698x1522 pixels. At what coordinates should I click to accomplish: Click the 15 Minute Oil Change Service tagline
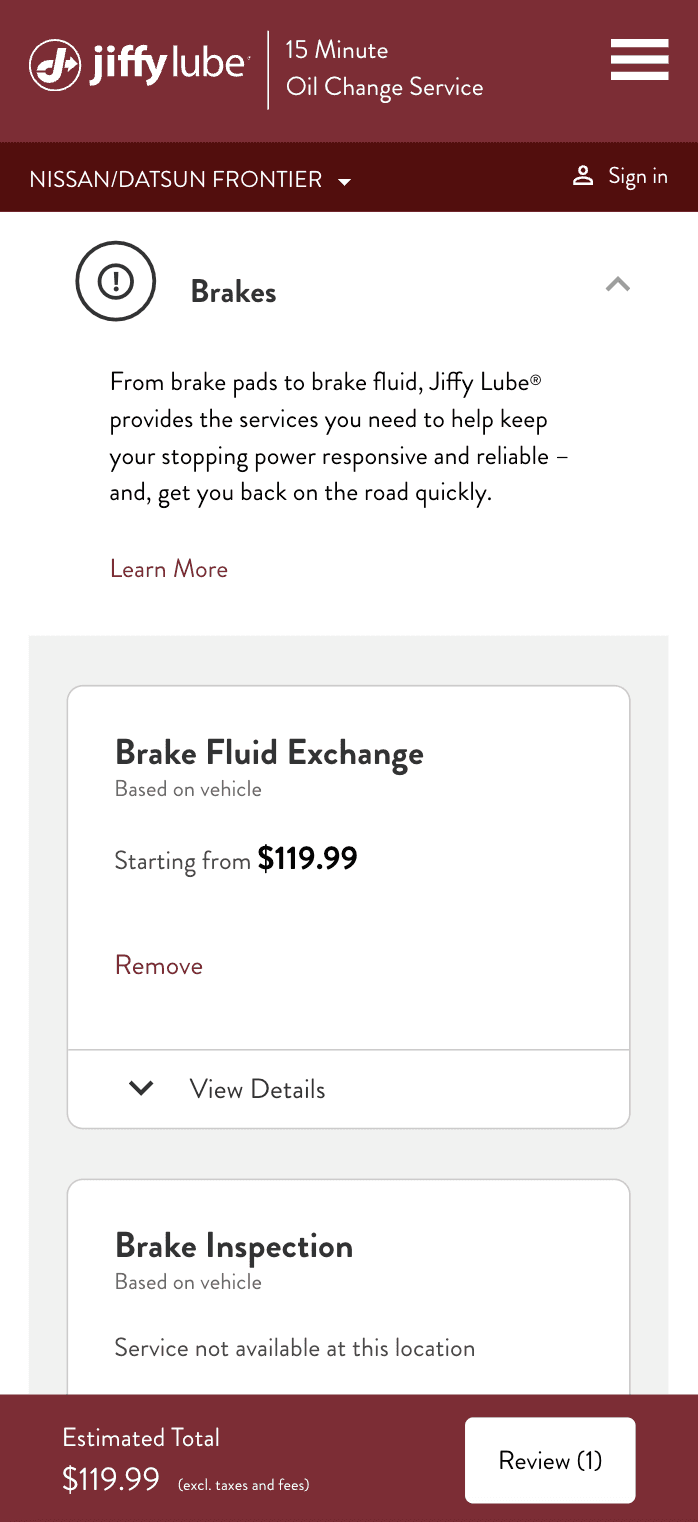point(384,68)
